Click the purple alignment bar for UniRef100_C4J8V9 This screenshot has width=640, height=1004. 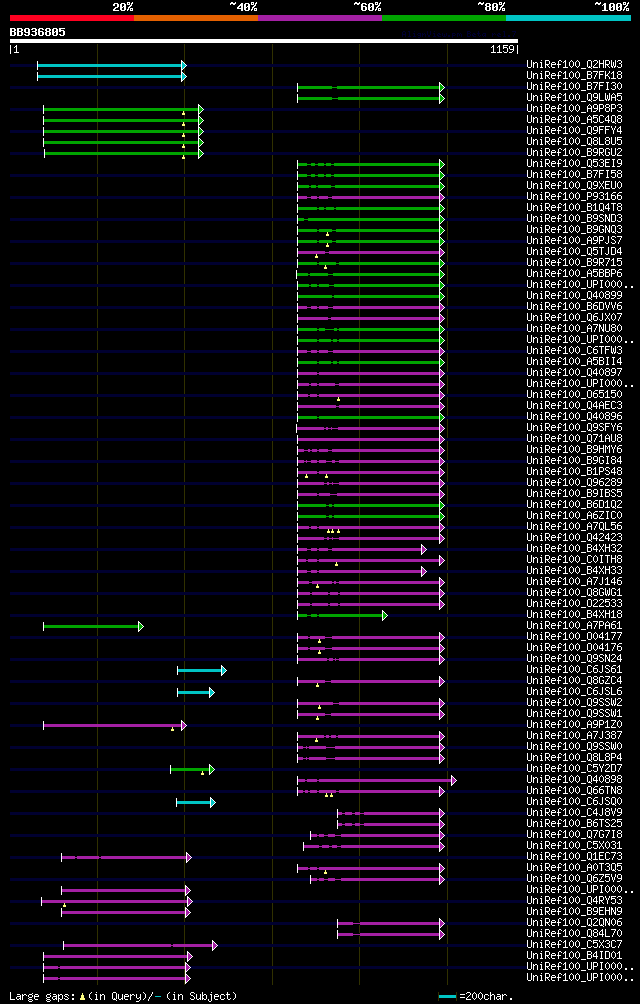point(390,813)
